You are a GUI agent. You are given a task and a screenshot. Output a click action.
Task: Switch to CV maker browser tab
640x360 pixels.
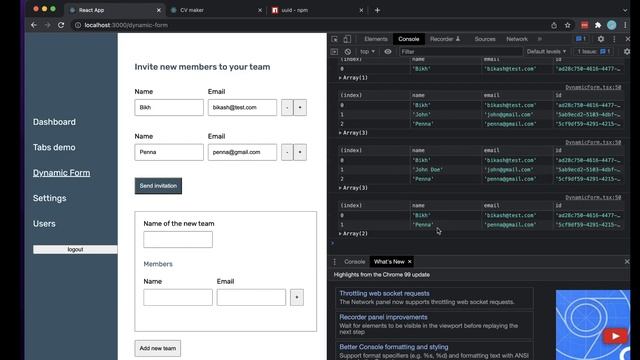[x=216, y=10]
